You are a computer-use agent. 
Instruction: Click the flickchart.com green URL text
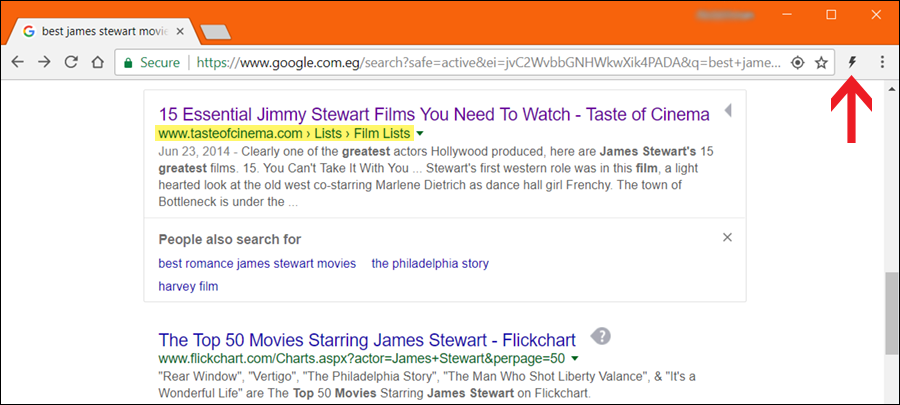(362, 359)
